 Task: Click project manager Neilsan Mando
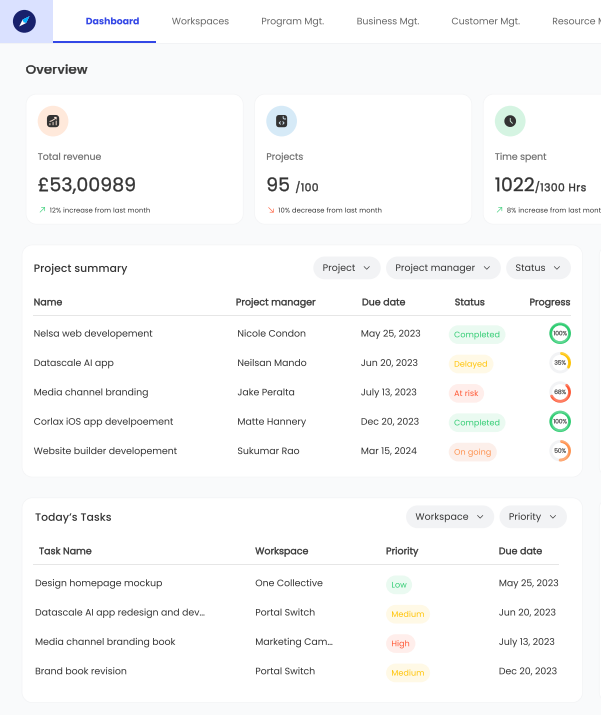click(272, 363)
